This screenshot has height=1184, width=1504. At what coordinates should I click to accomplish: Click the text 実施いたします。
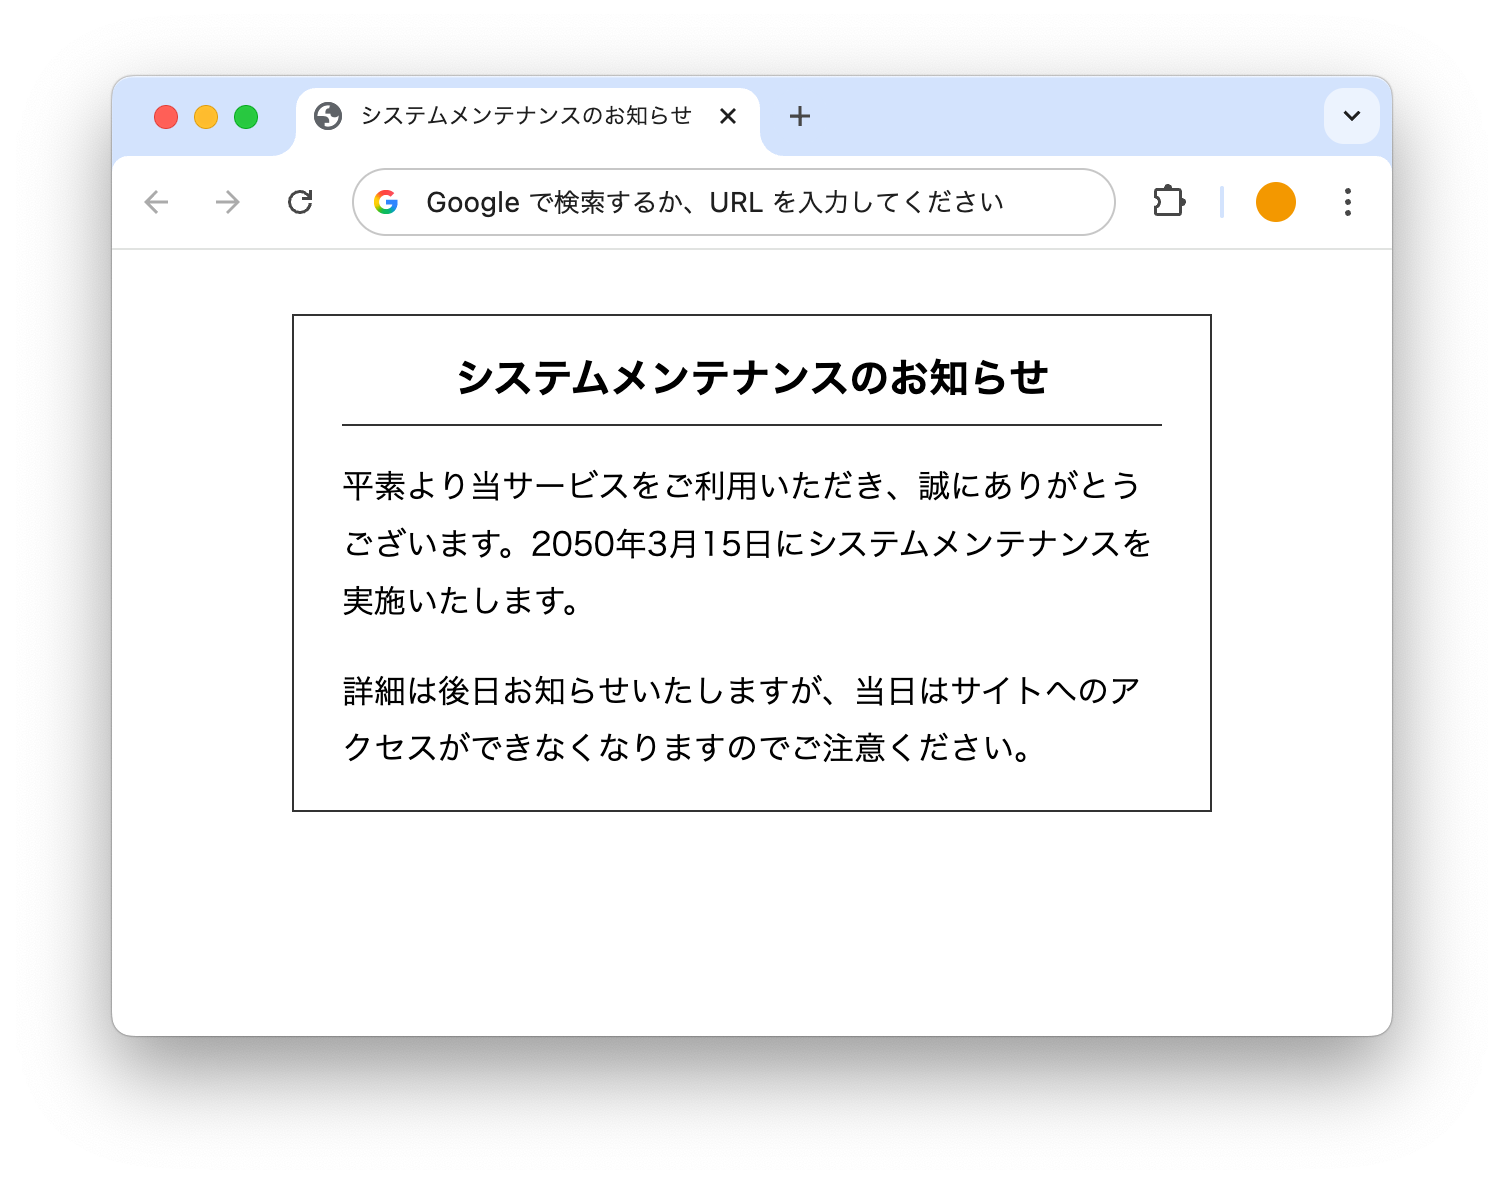[462, 601]
